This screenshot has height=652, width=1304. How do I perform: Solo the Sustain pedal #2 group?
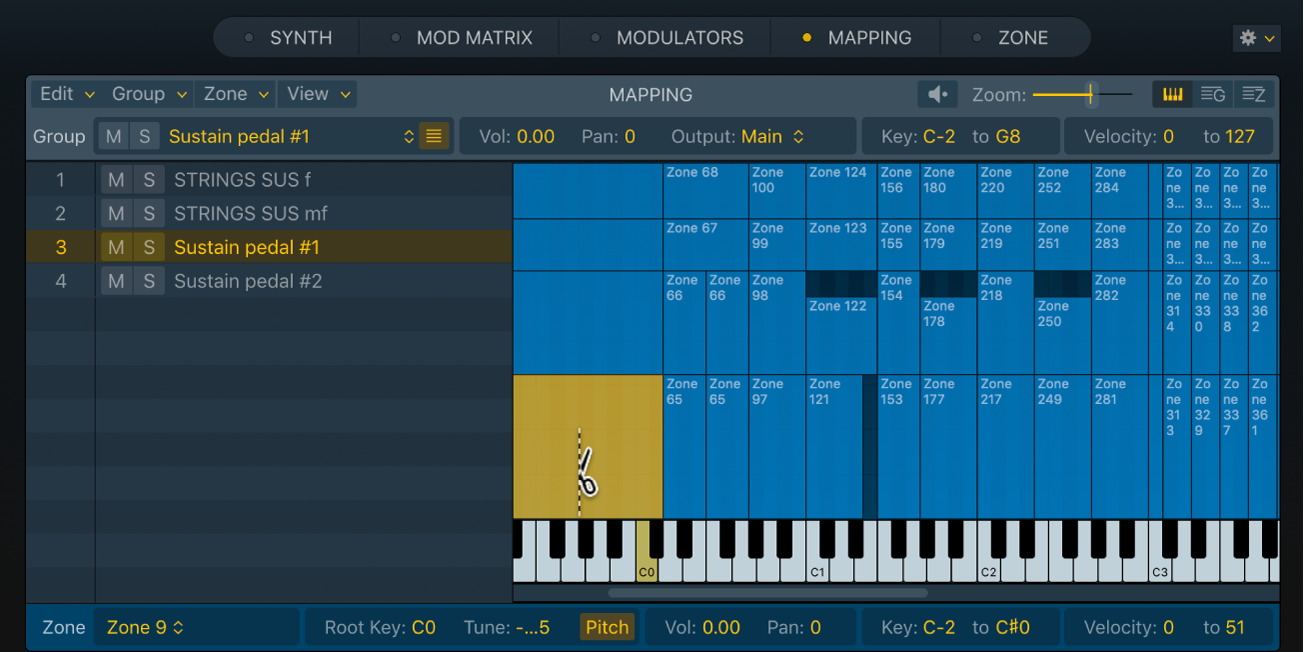click(147, 281)
